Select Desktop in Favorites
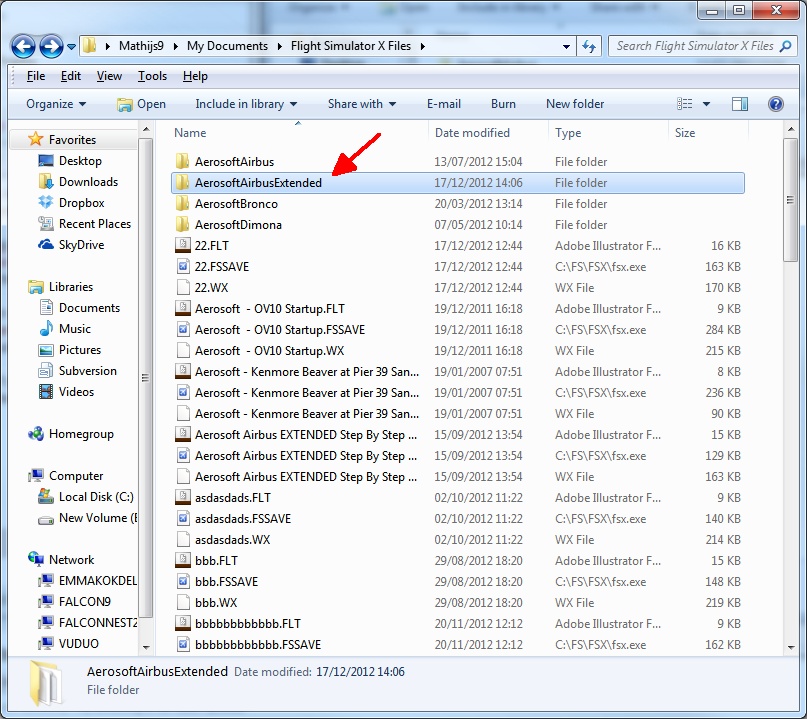This screenshot has width=807, height=719. tap(80, 161)
